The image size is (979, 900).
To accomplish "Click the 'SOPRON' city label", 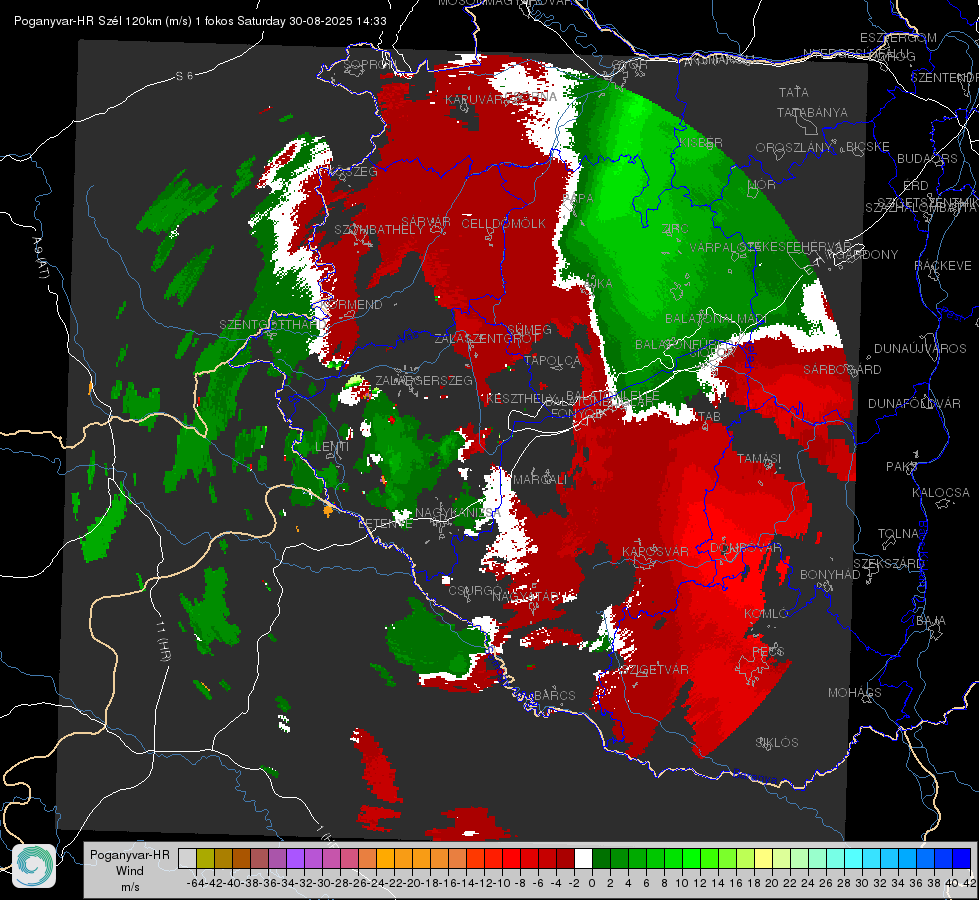I will click(369, 64).
